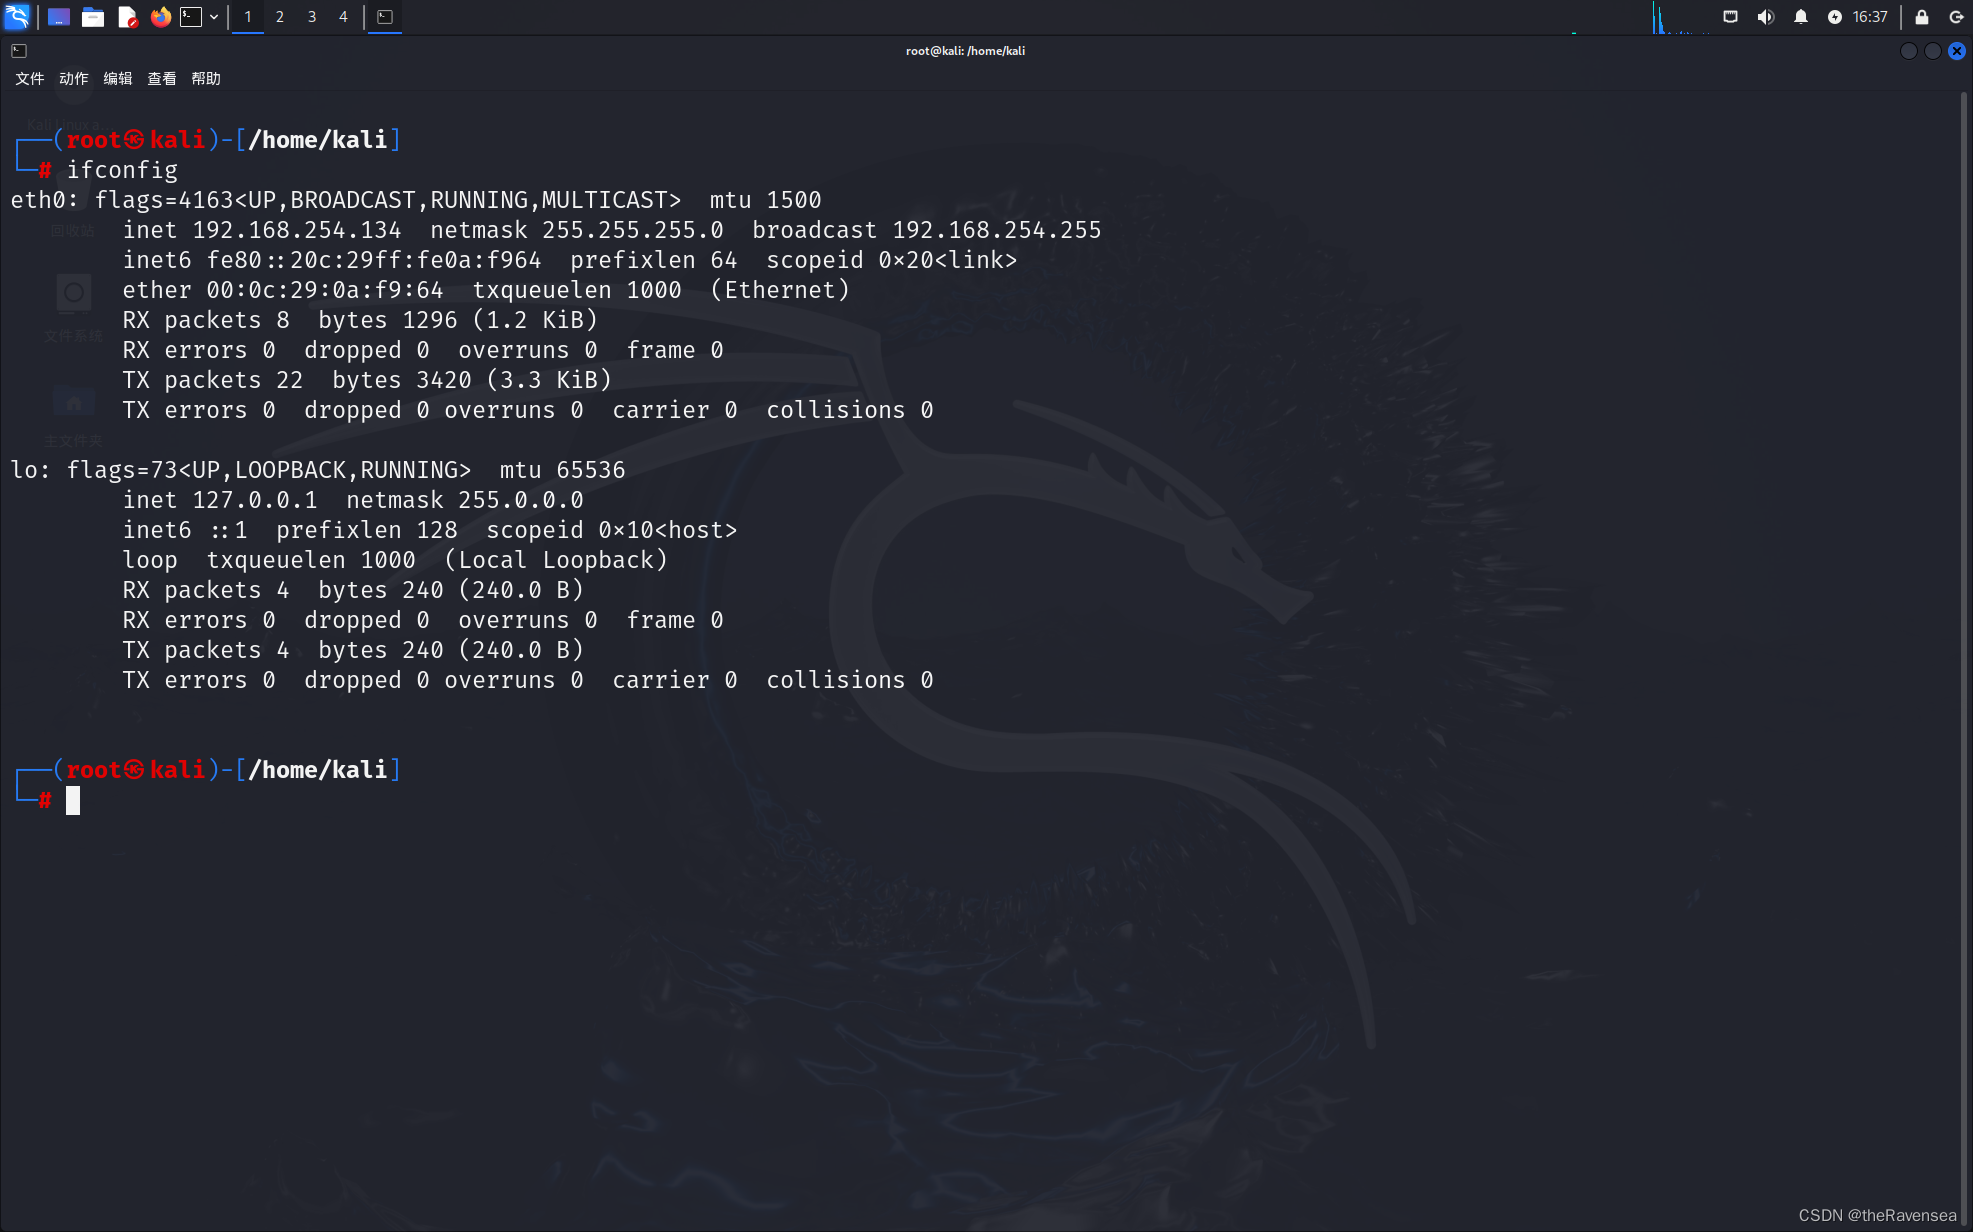This screenshot has width=1973, height=1232.
Task: Click the show desktop panel icon
Action: (59, 17)
